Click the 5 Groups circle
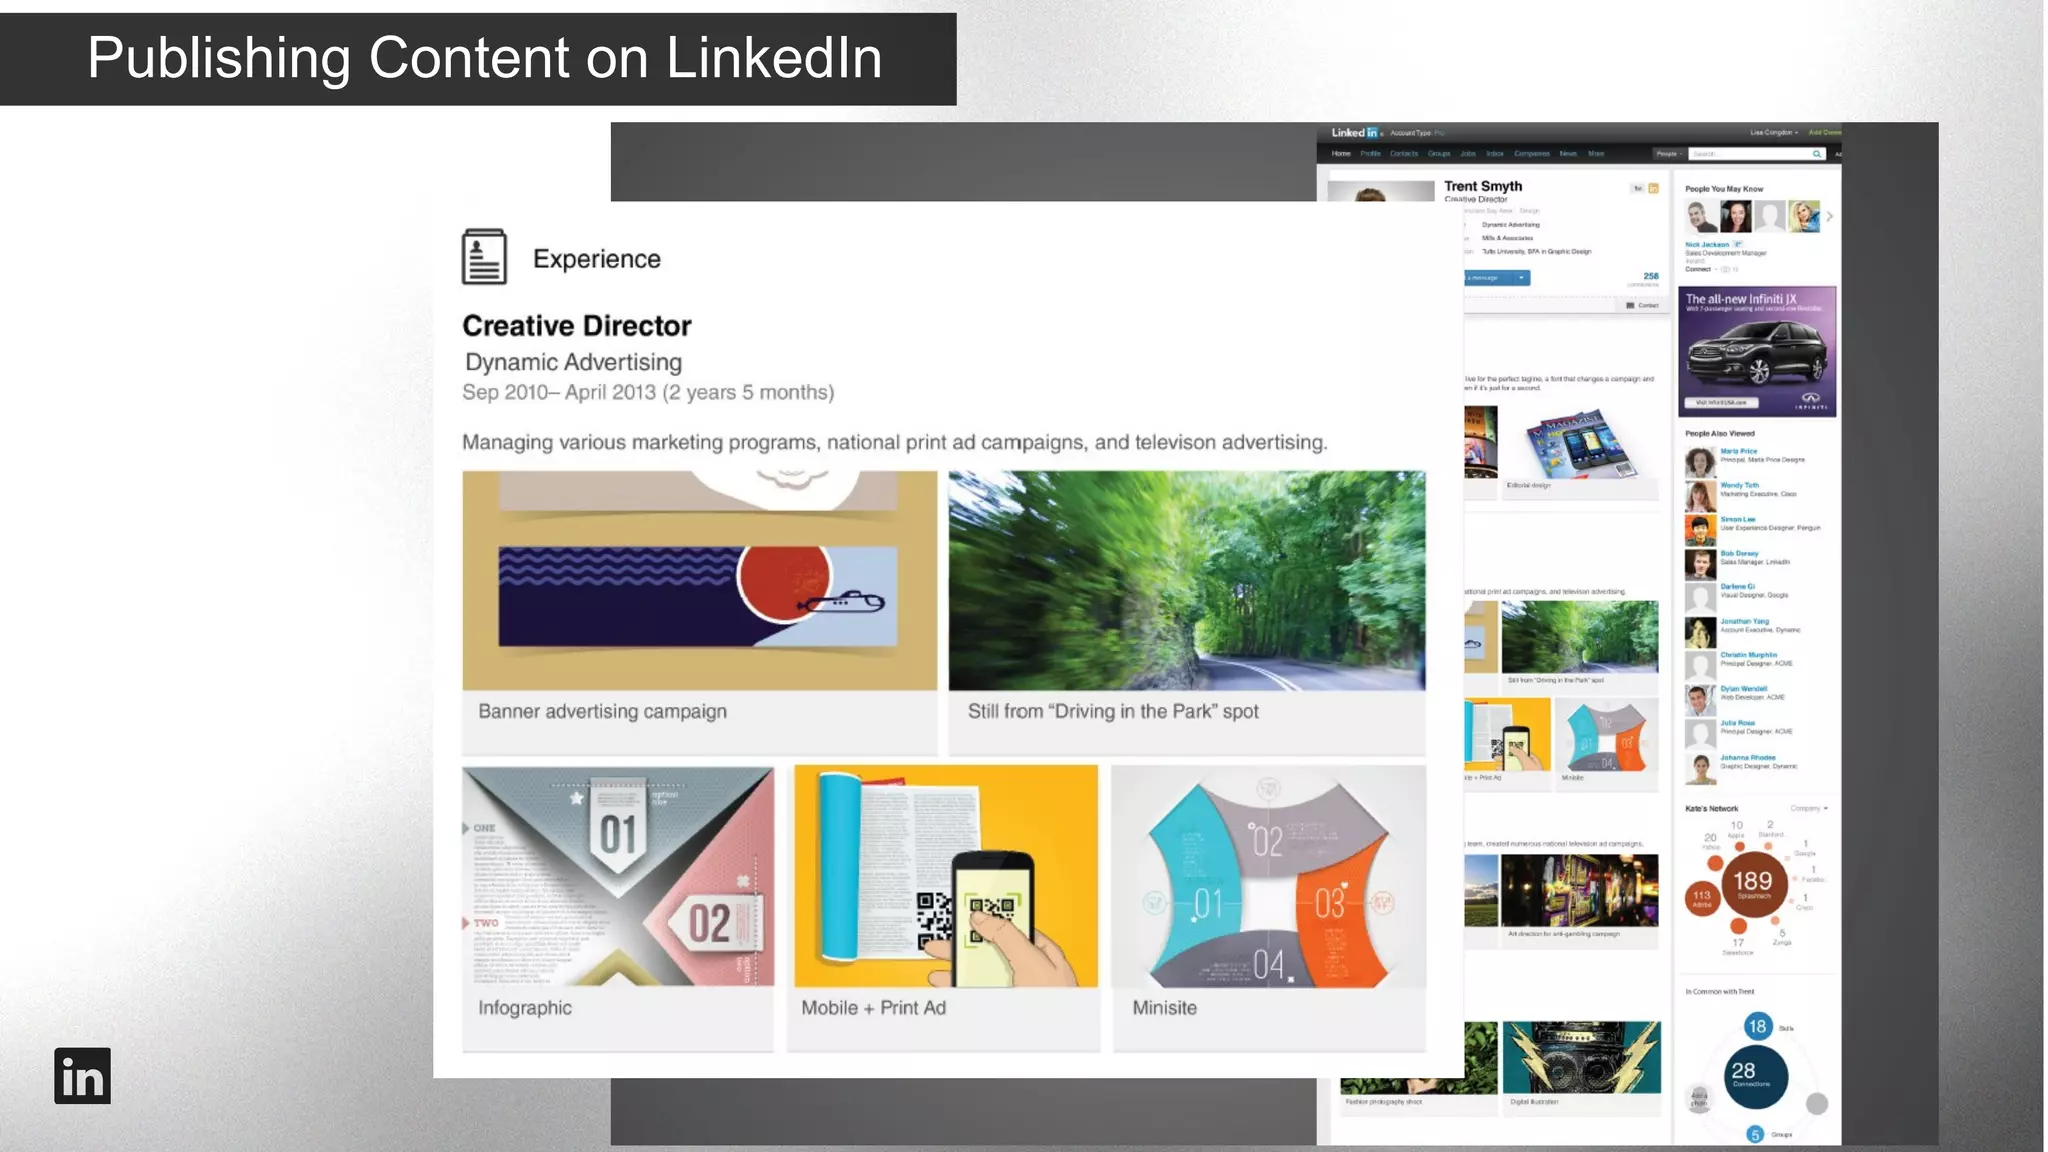2048x1152 pixels. coord(1755,1134)
